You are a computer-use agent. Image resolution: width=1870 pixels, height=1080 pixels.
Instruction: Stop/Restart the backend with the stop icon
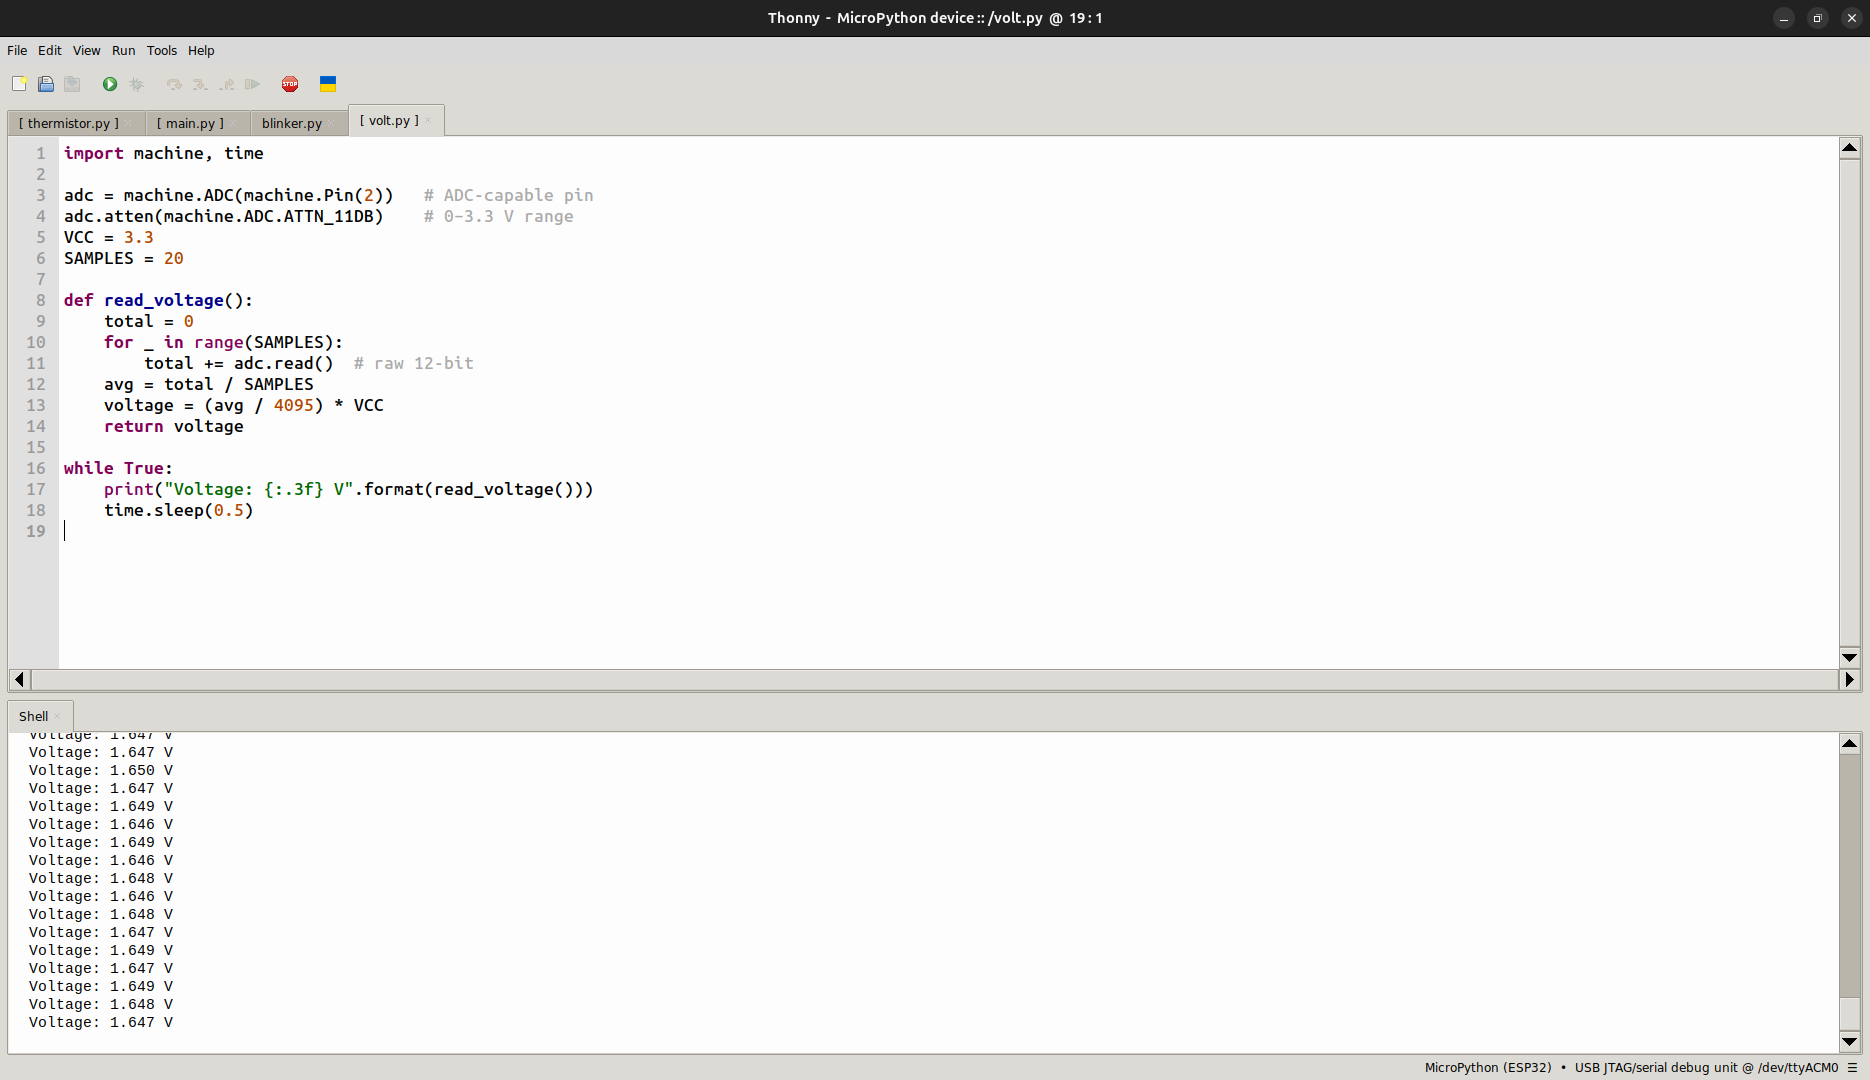coord(290,84)
